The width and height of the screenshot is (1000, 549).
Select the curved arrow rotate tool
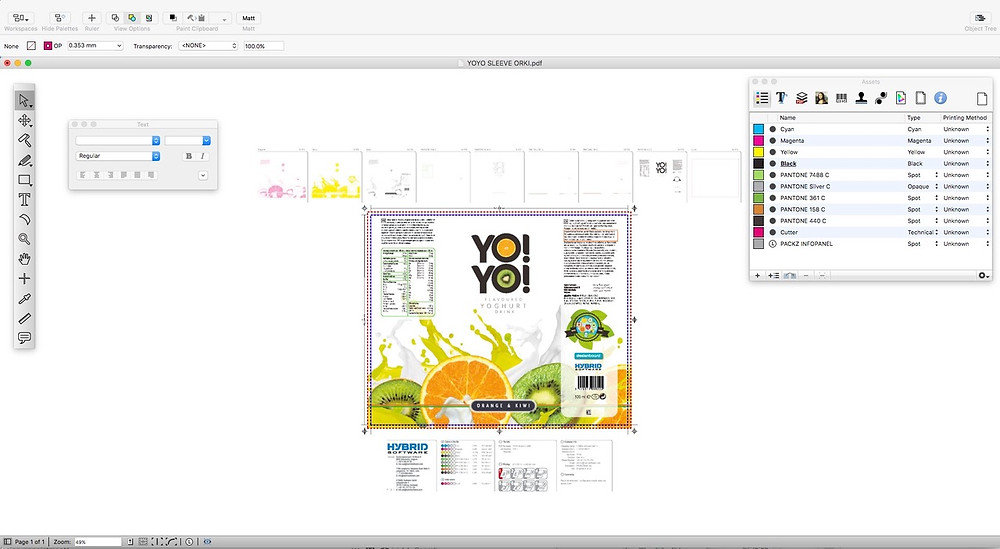coord(24,219)
